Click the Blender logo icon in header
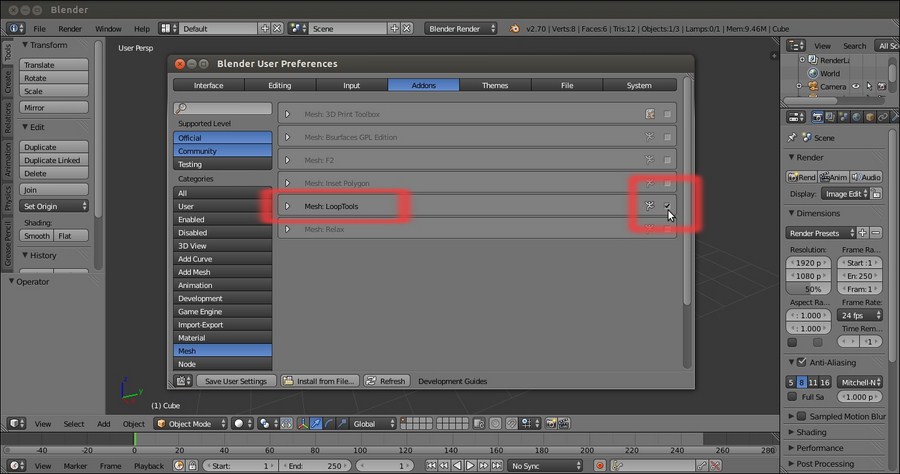Viewport: 900px width, 474px height. pyautogui.click(x=515, y=28)
